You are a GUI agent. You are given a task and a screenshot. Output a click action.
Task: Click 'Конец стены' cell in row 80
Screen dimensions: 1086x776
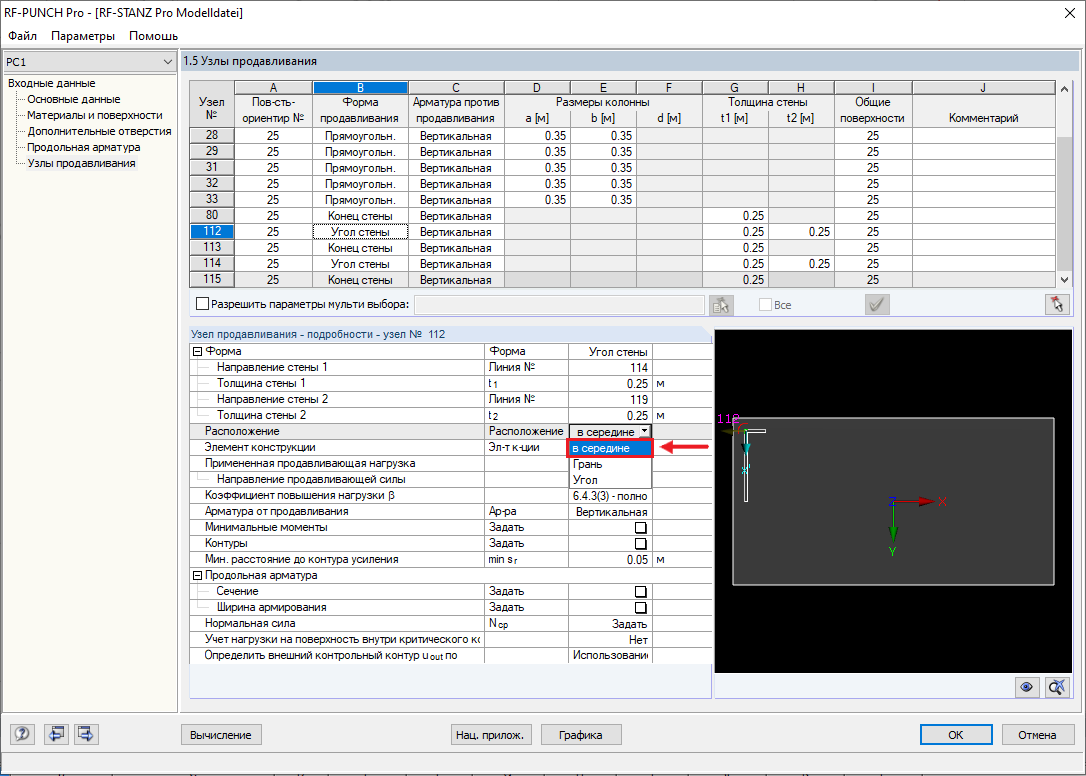tap(360, 215)
